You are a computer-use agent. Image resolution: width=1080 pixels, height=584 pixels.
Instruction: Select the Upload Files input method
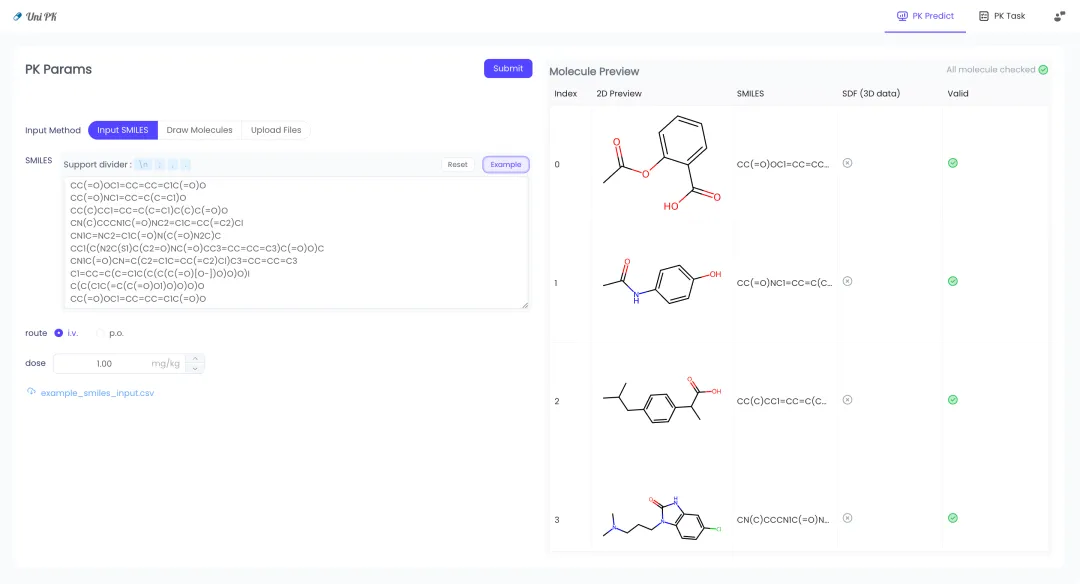275,130
